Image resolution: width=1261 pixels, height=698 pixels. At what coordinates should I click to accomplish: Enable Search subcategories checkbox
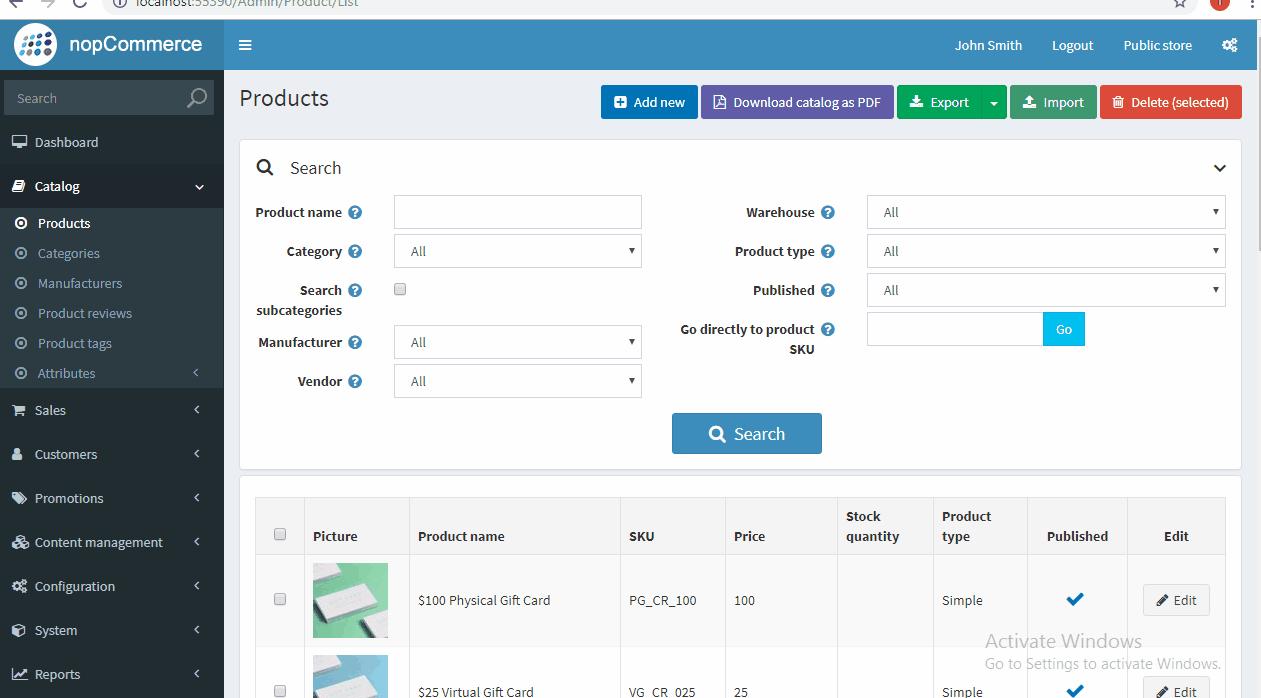coord(400,289)
